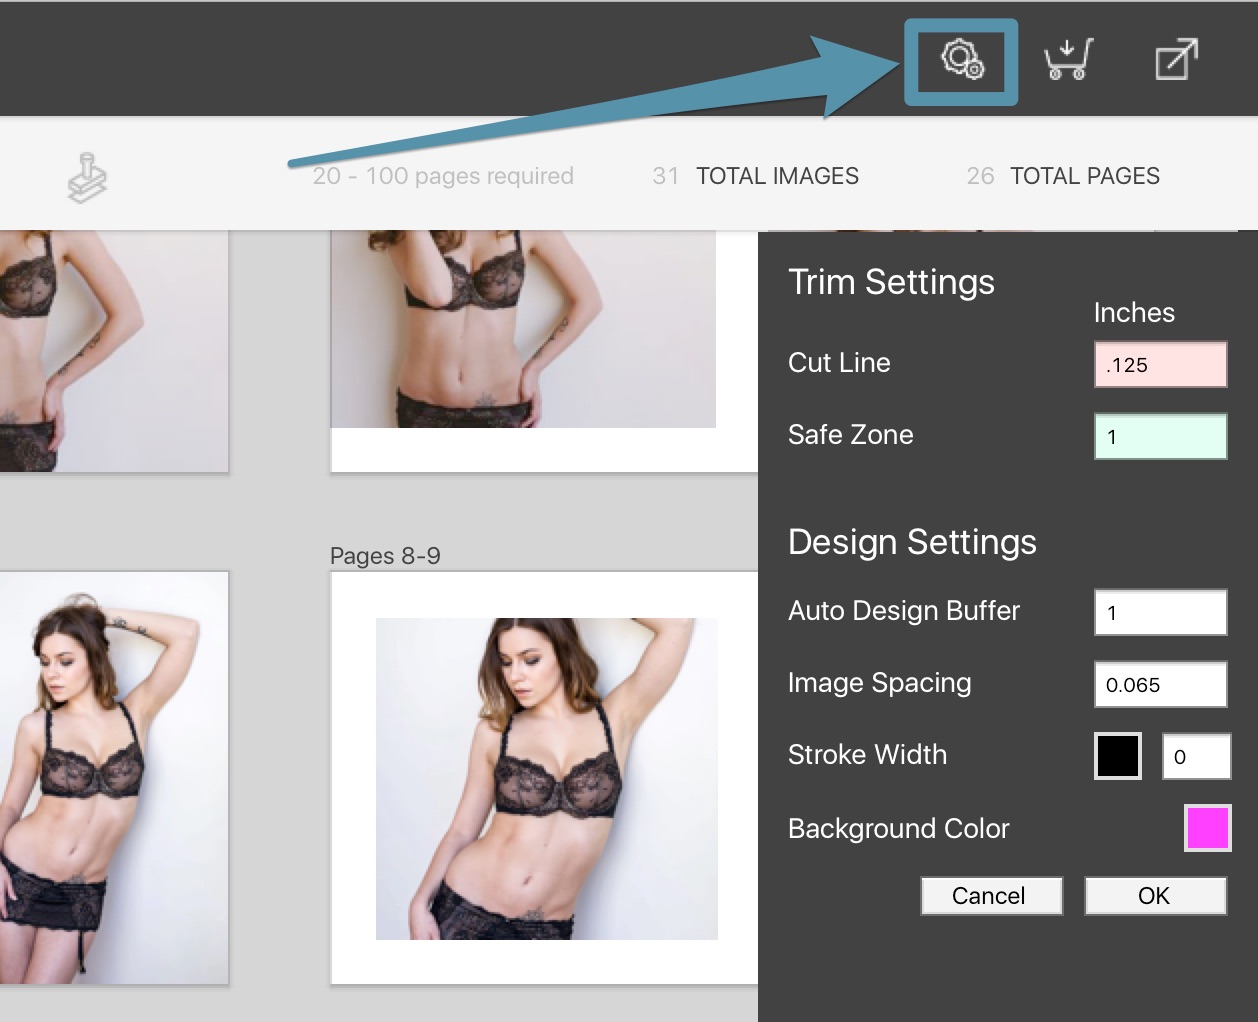The width and height of the screenshot is (1258, 1022).
Task: Pick the black Stroke Width color swatch
Action: pyautogui.click(x=1118, y=756)
